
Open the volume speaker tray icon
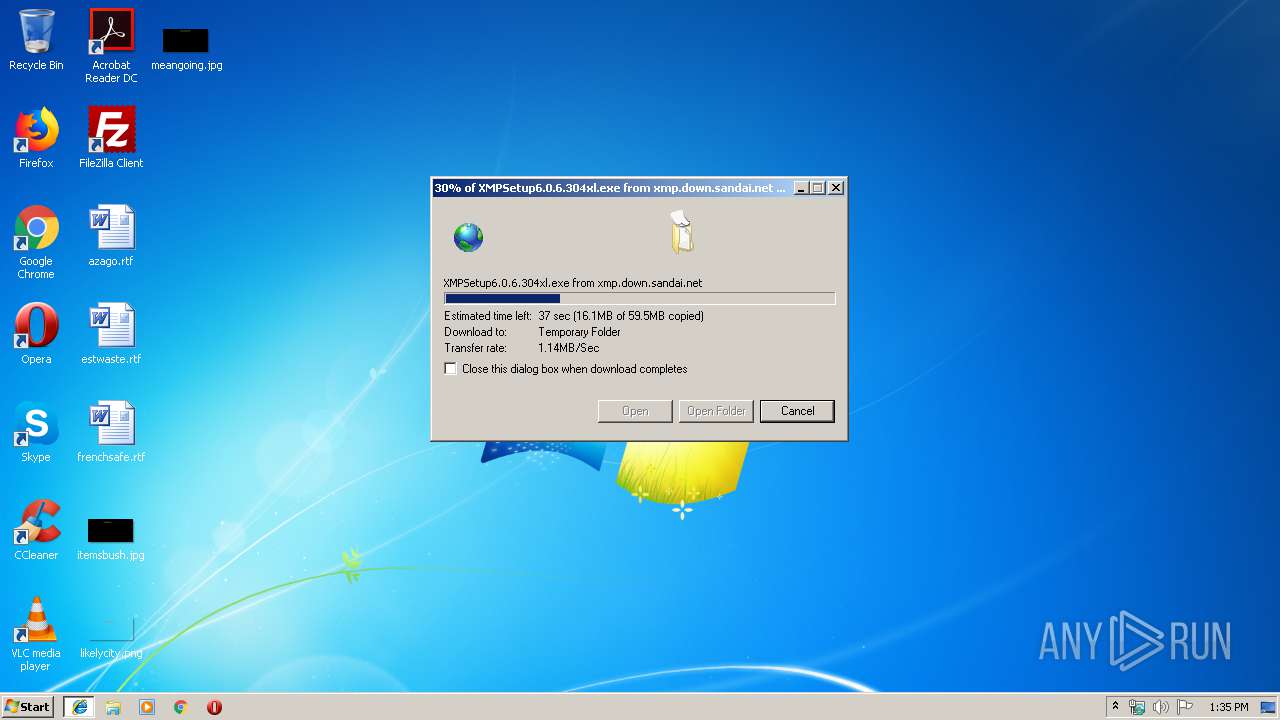pos(1161,707)
